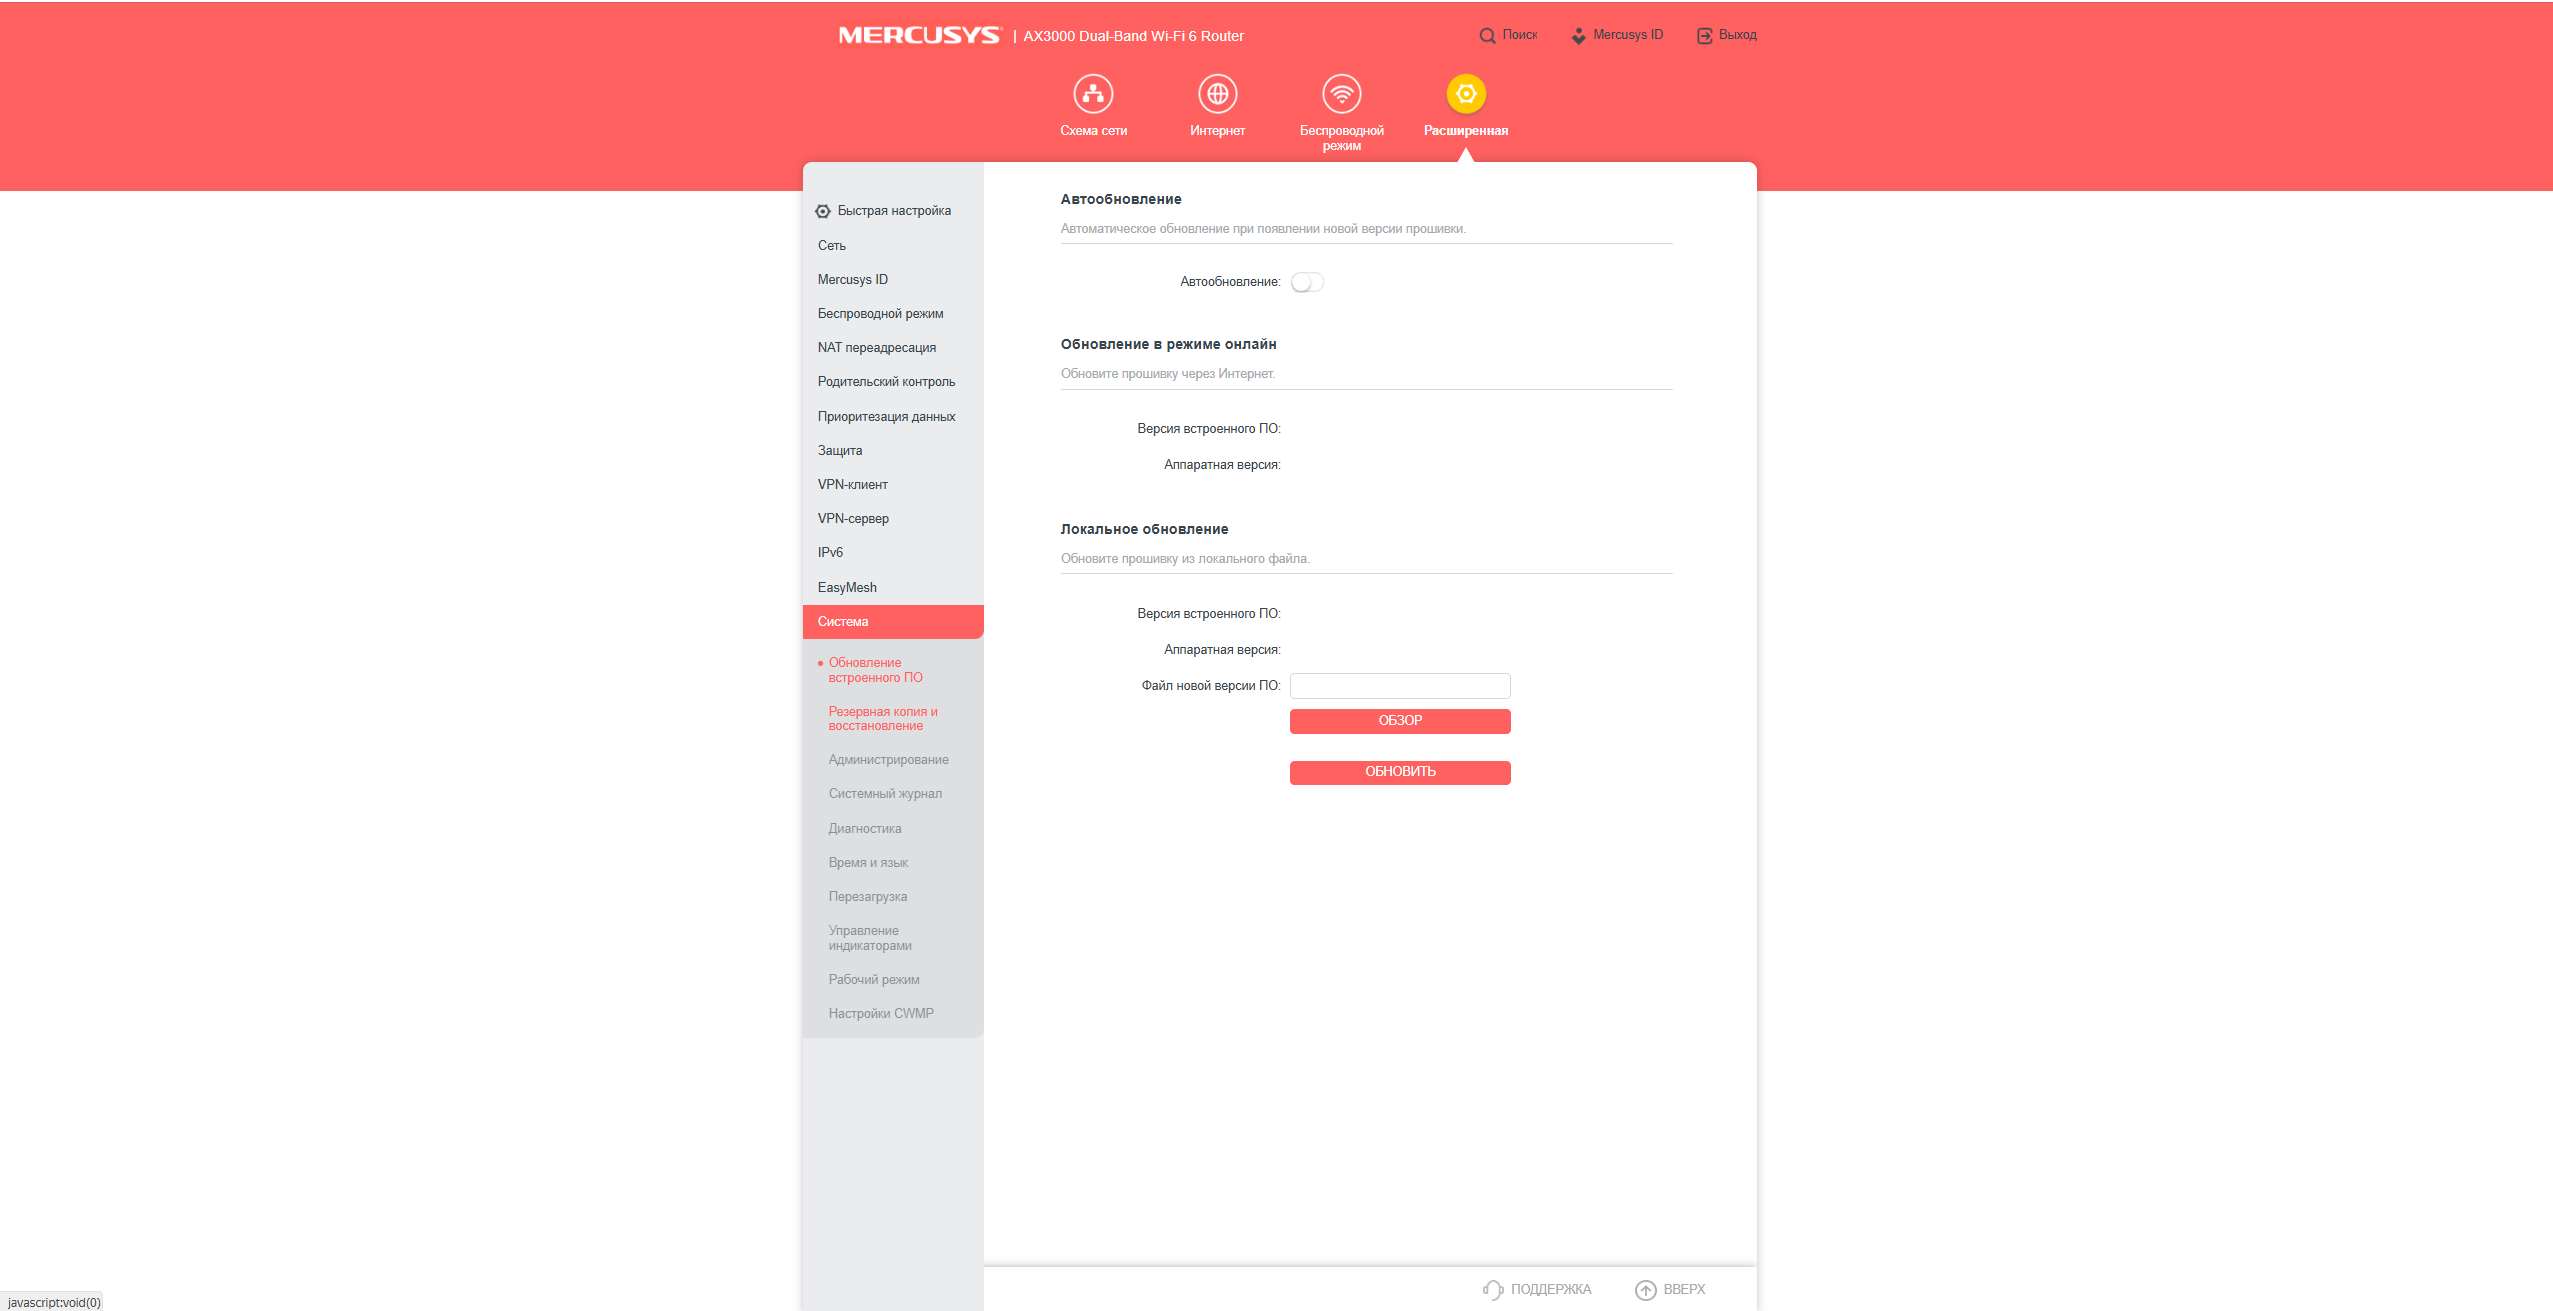Image resolution: width=2553 pixels, height=1311 pixels.
Task: Click the ВВЕРХ up-arrow icon
Action: pyautogui.click(x=1645, y=1290)
